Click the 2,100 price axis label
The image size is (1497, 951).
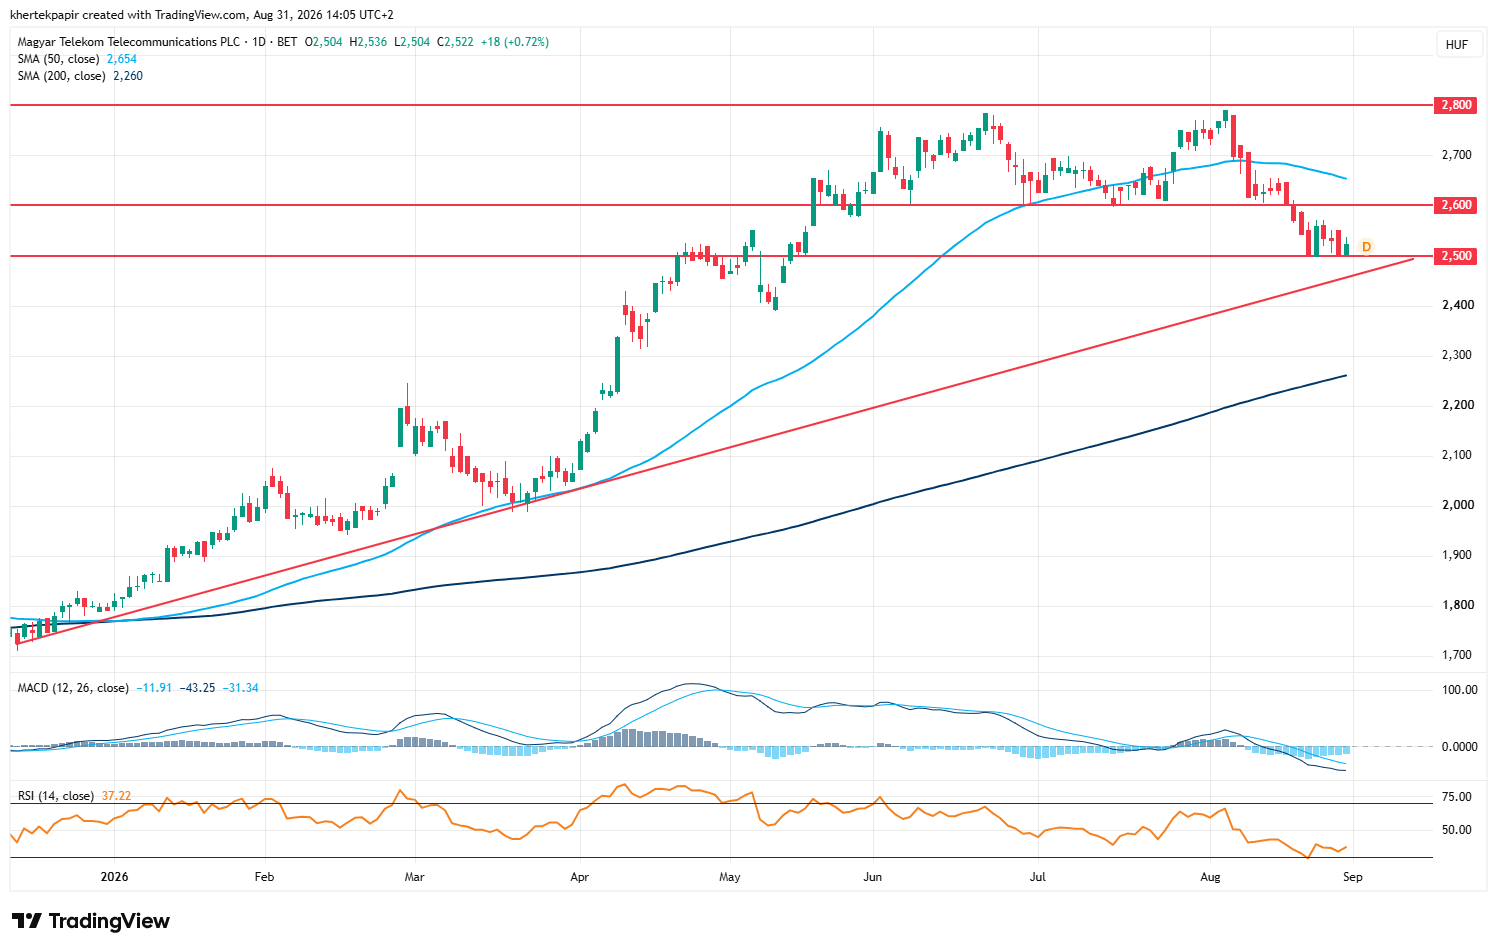[x=1457, y=455]
